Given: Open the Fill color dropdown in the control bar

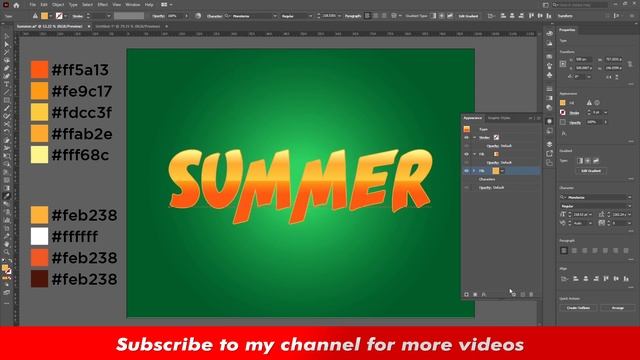Looking at the screenshot, I should (x=51, y=16).
